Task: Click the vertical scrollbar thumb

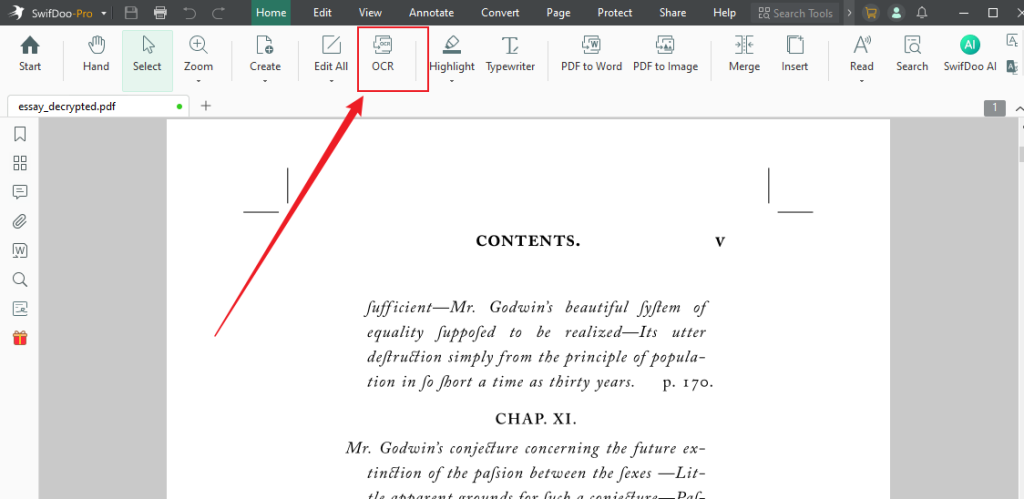Action: [x=1019, y=155]
